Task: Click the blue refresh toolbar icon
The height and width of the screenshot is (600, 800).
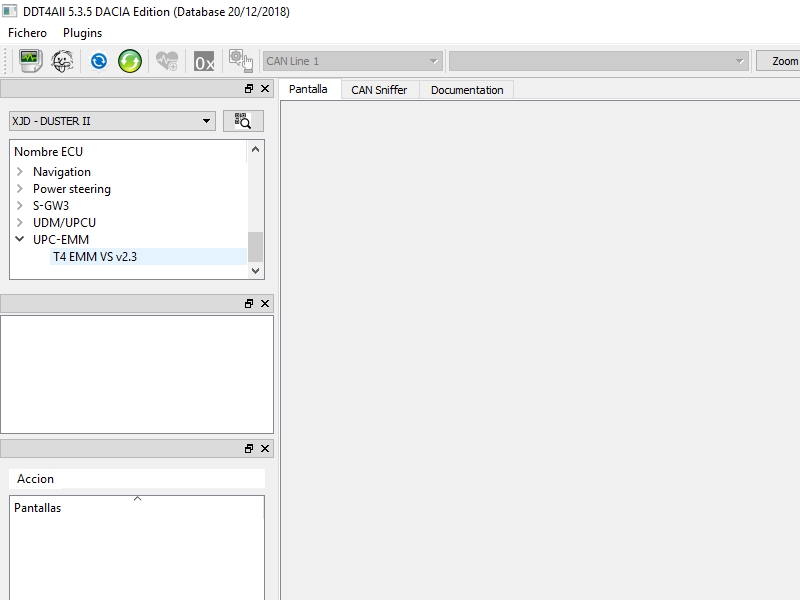Action: click(x=98, y=61)
